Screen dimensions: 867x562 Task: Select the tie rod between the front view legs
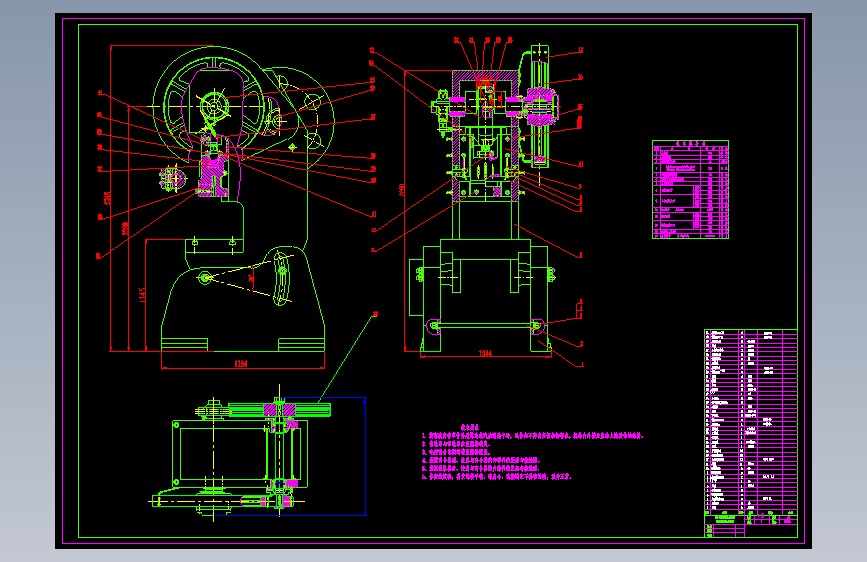485,326
